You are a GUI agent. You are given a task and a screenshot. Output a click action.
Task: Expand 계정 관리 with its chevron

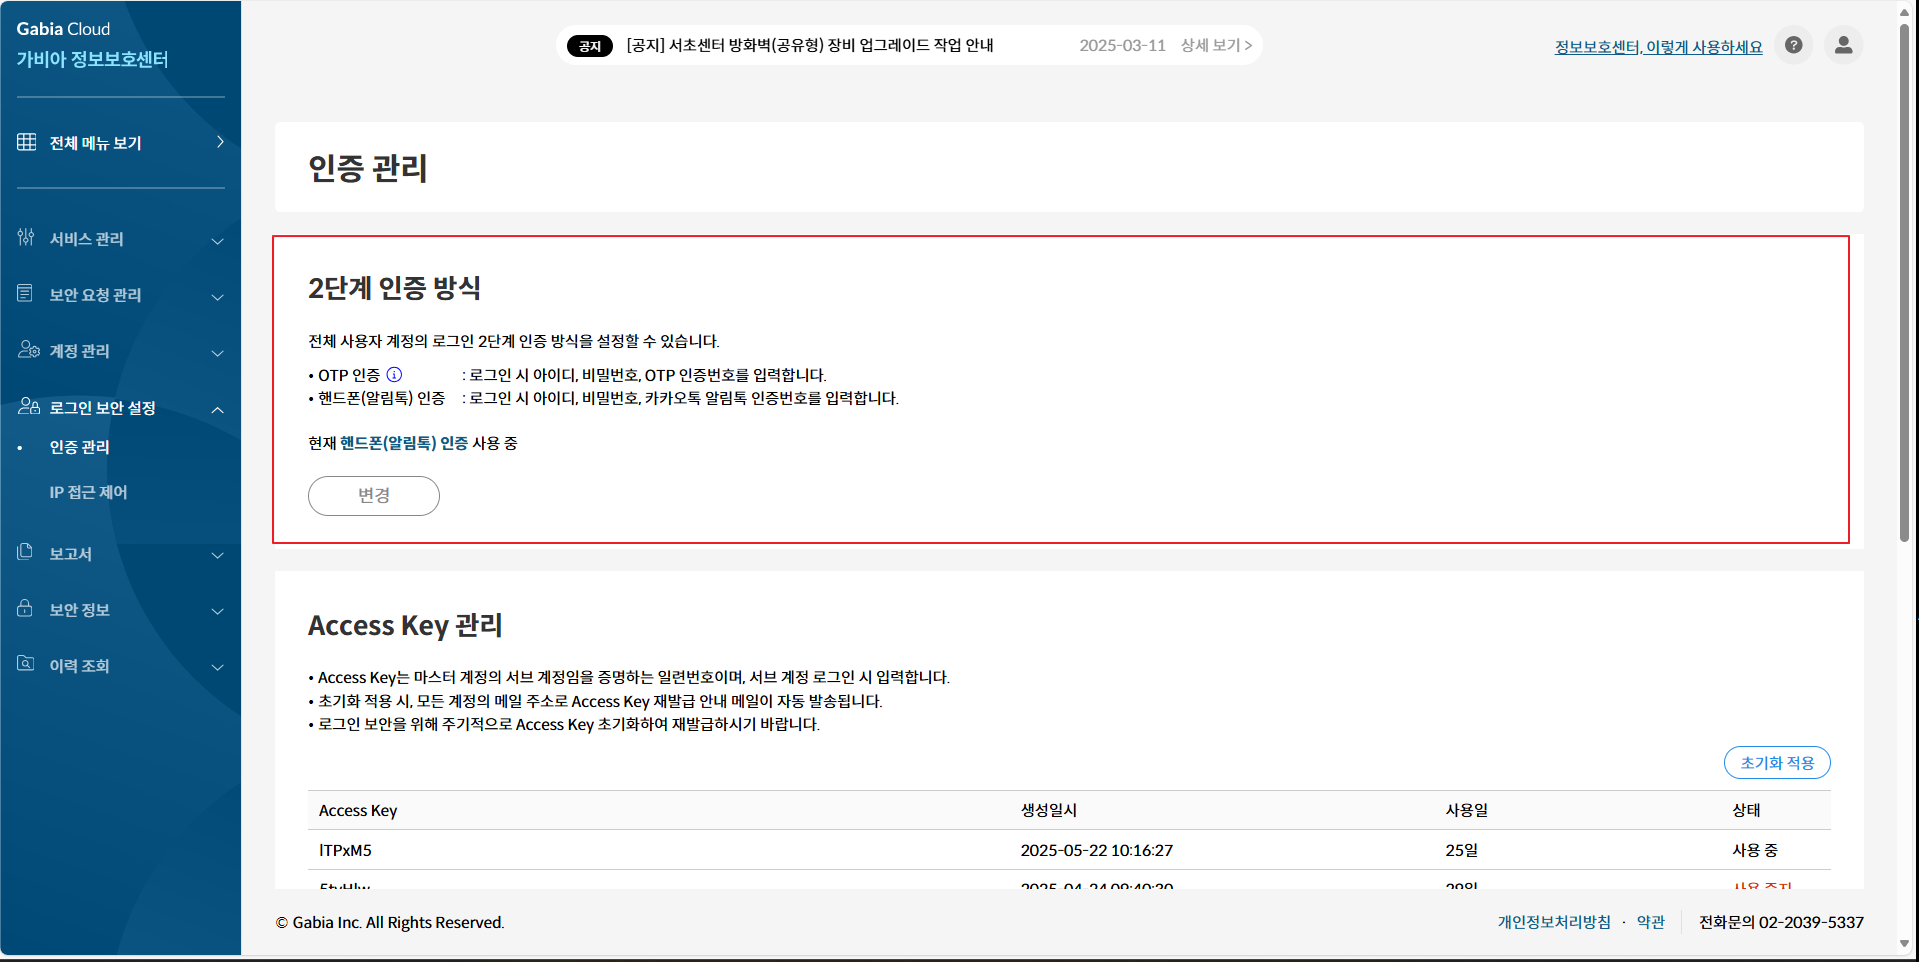[217, 352]
